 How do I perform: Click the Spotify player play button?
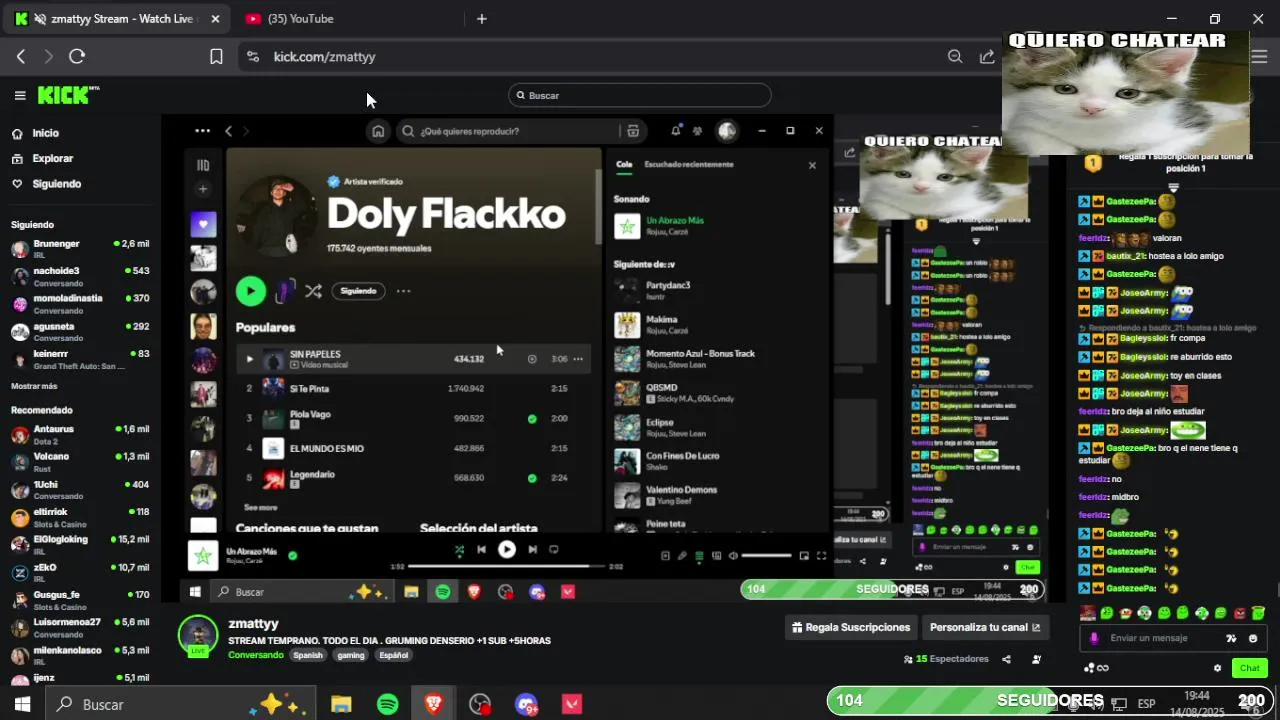pos(507,549)
